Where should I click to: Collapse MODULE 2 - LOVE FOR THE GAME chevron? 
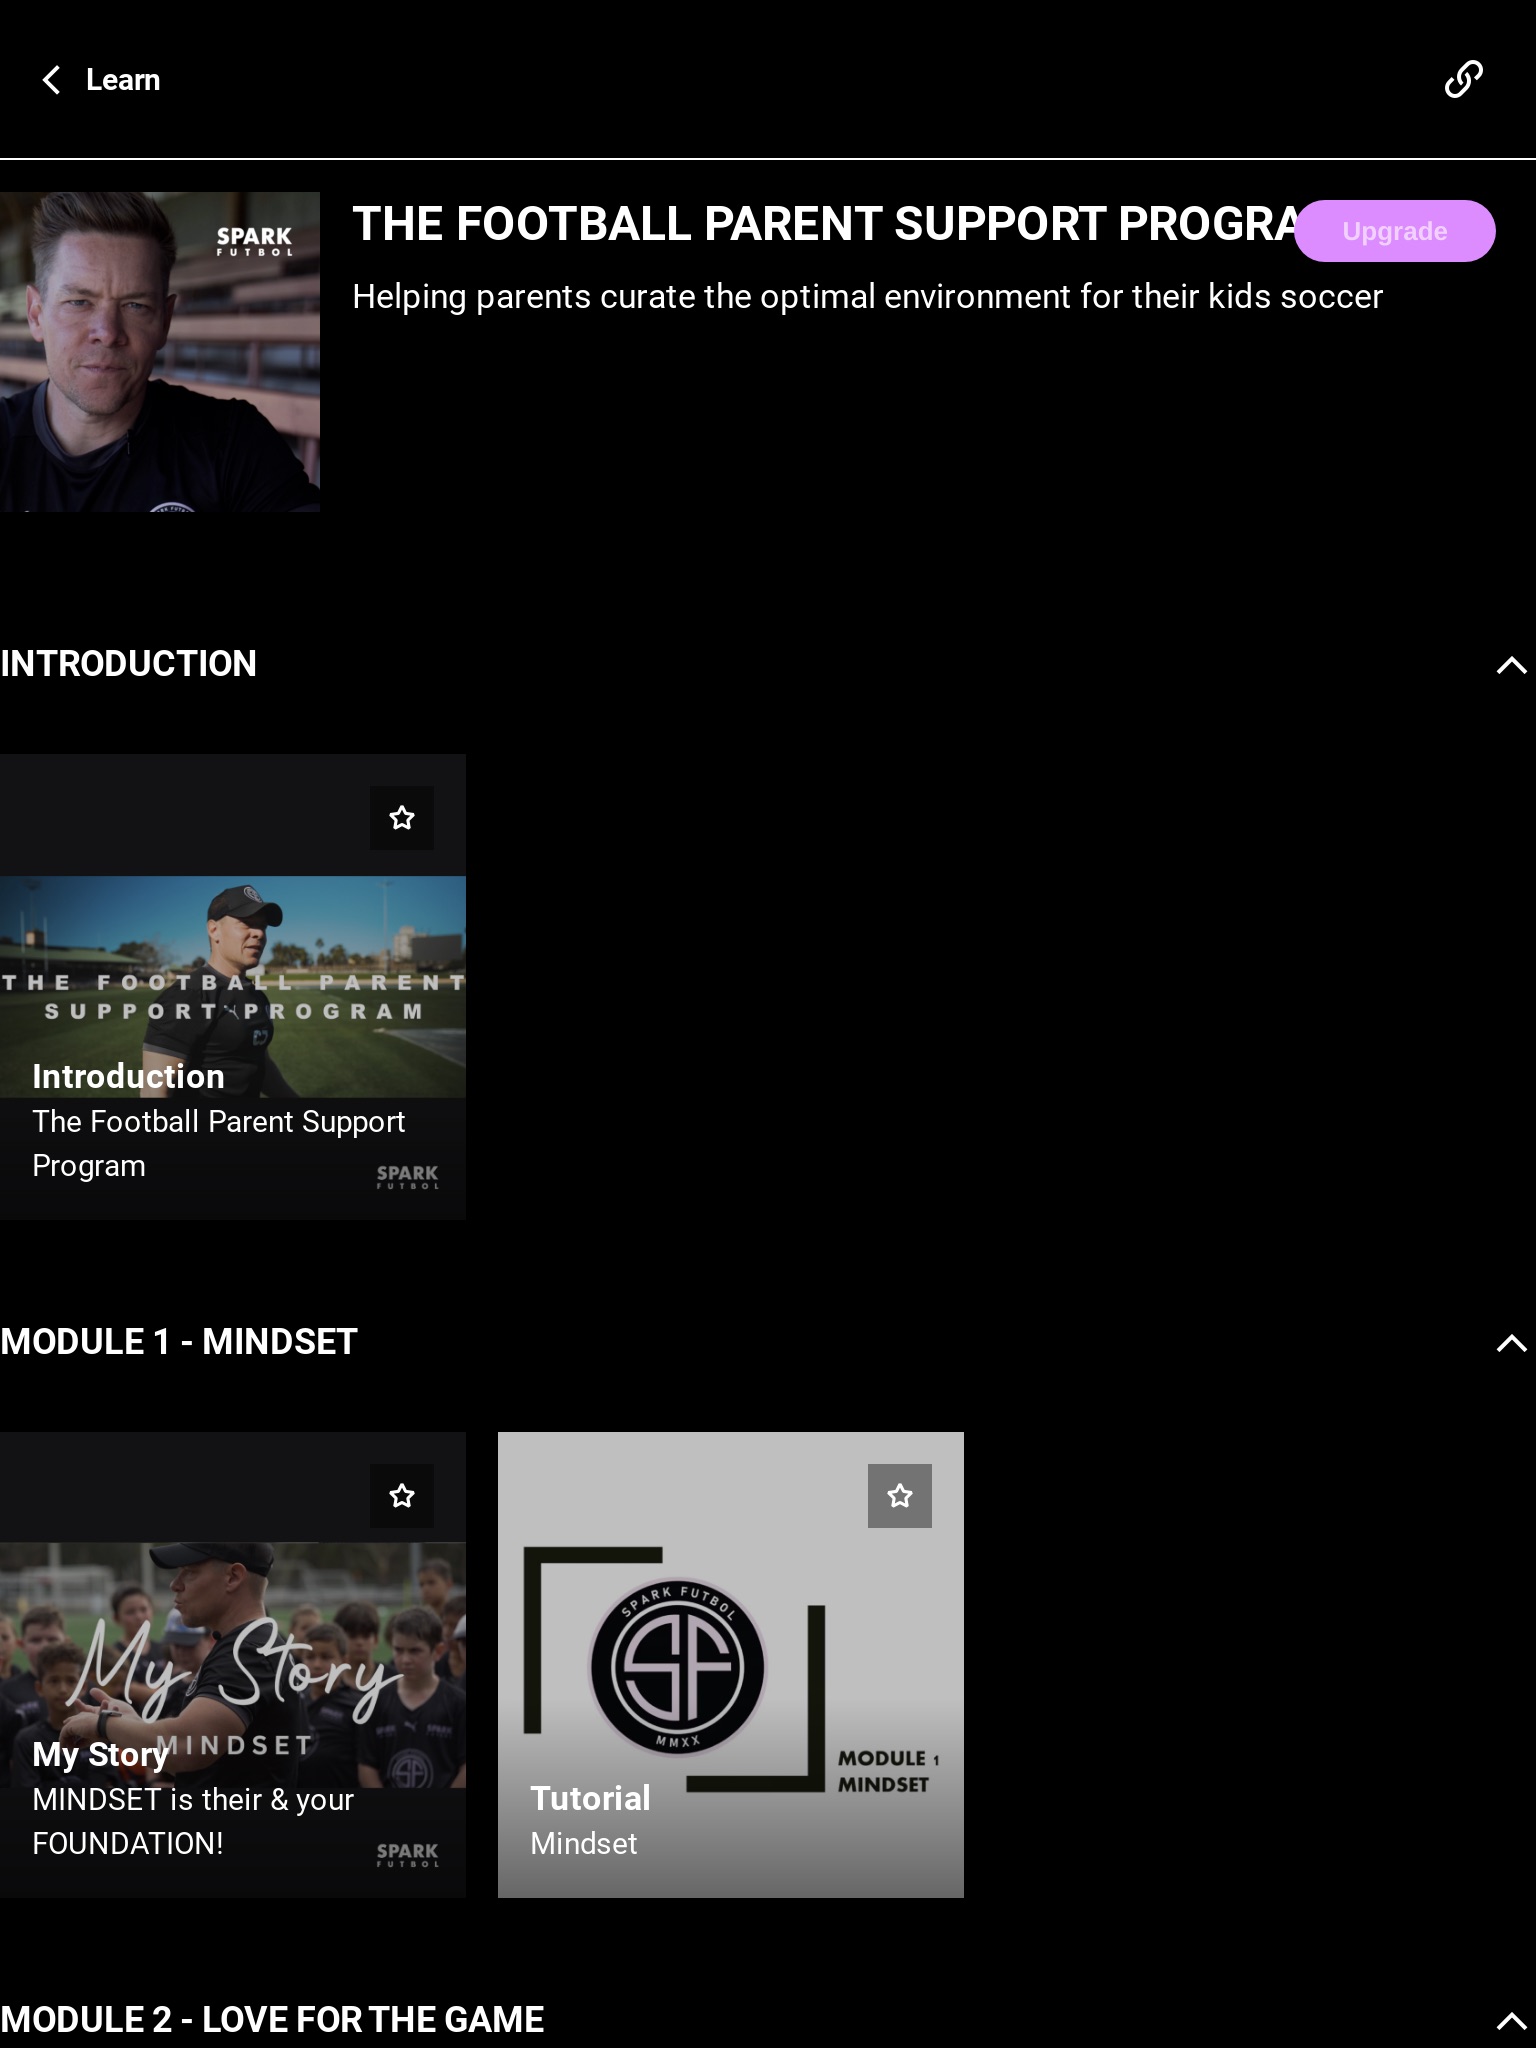[1511, 2021]
